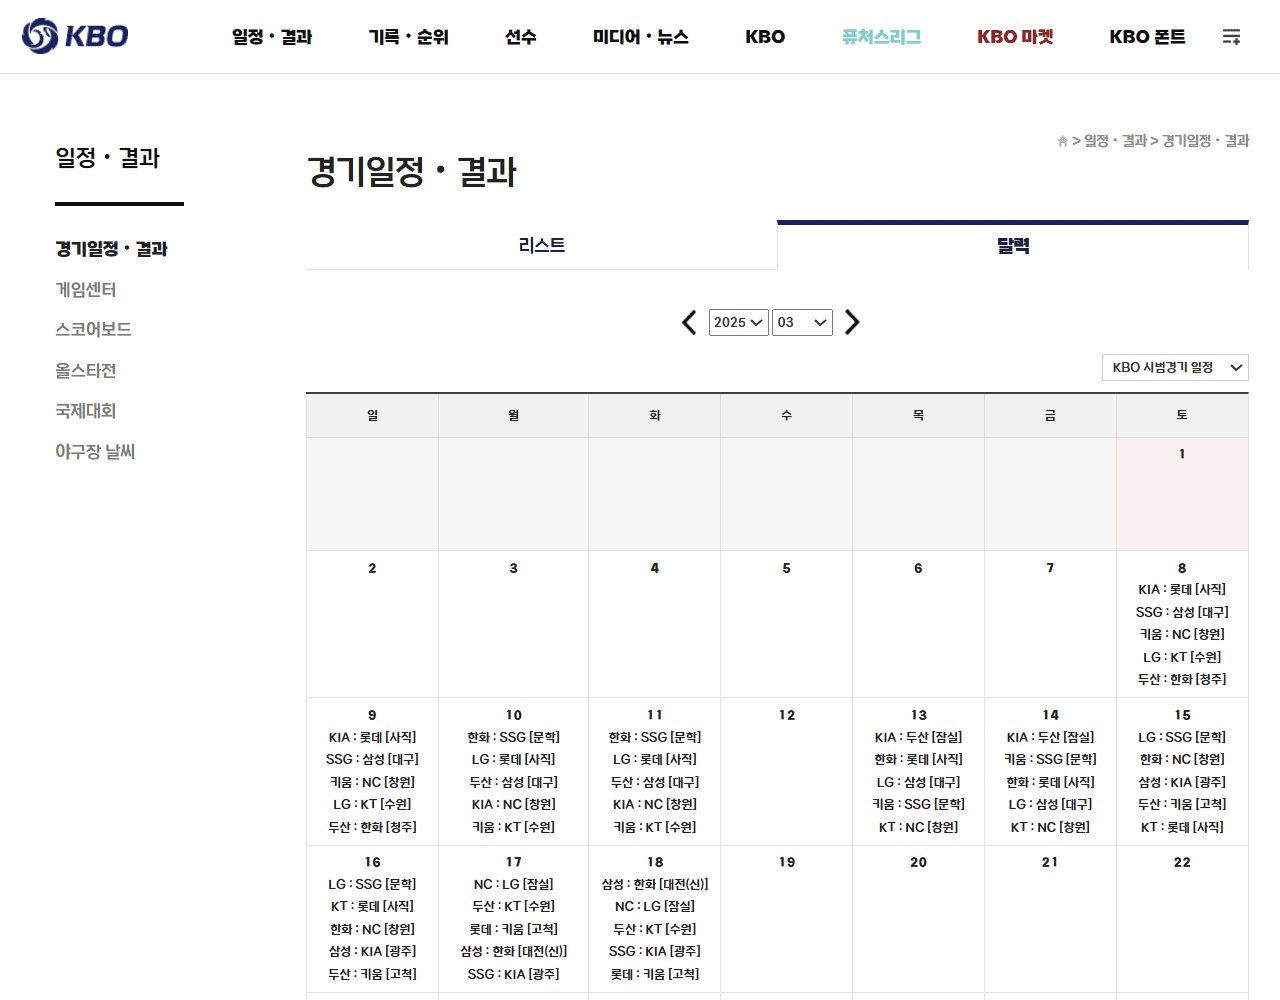1280x1000 pixels.
Task: Open the month 03 dropdown
Action: (x=802, y=322)
